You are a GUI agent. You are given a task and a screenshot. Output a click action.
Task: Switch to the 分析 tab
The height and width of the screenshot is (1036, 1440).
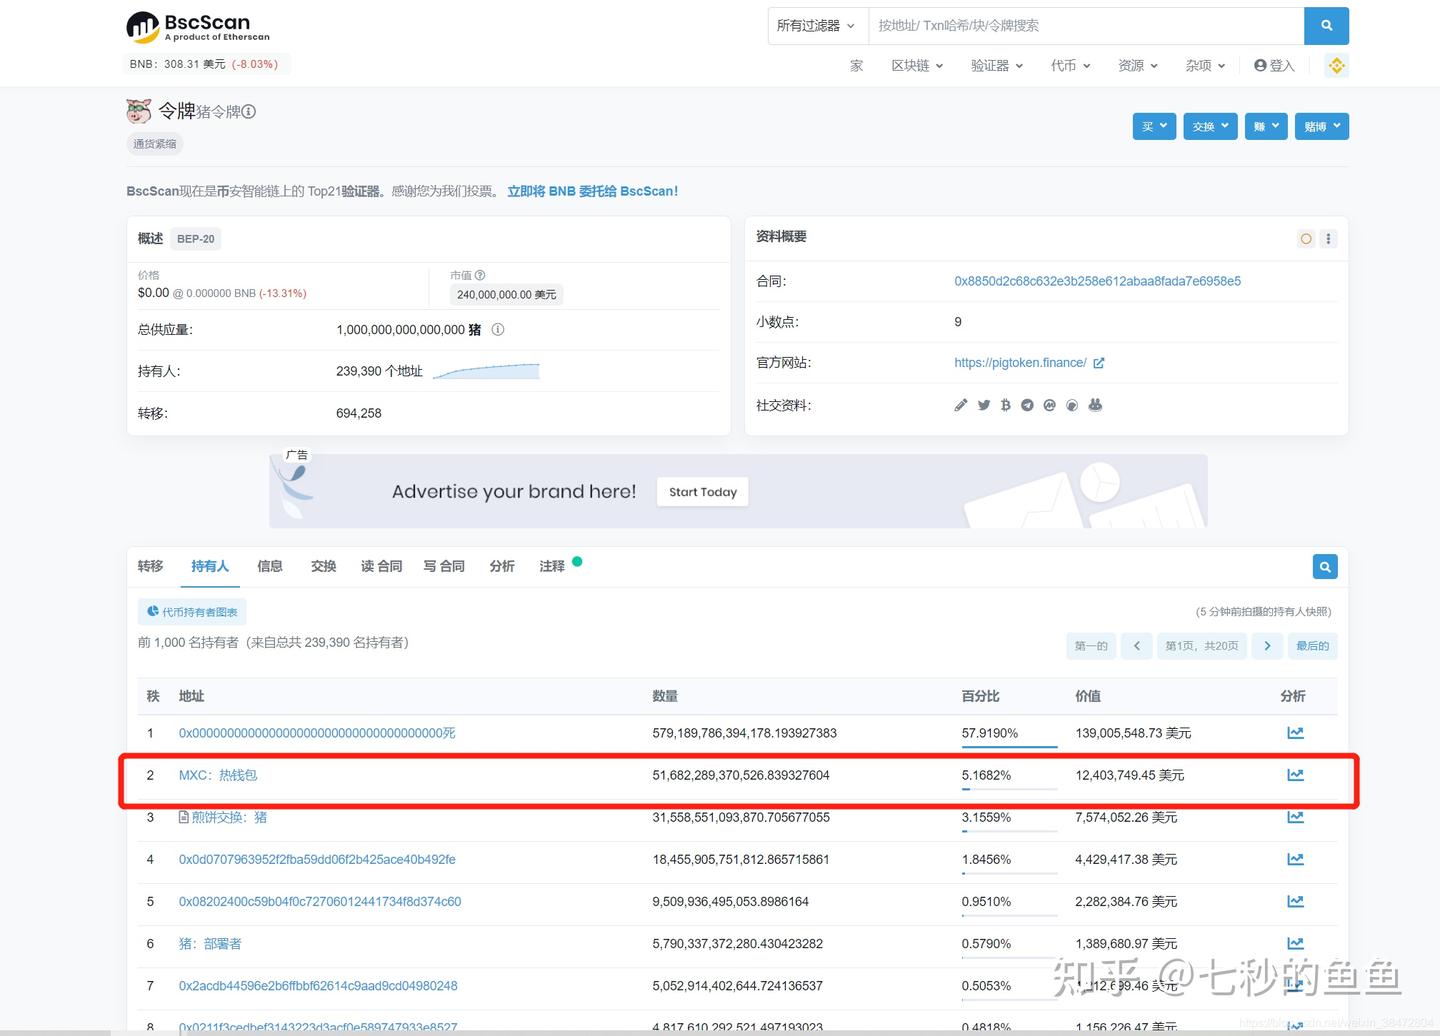(502, 566)
